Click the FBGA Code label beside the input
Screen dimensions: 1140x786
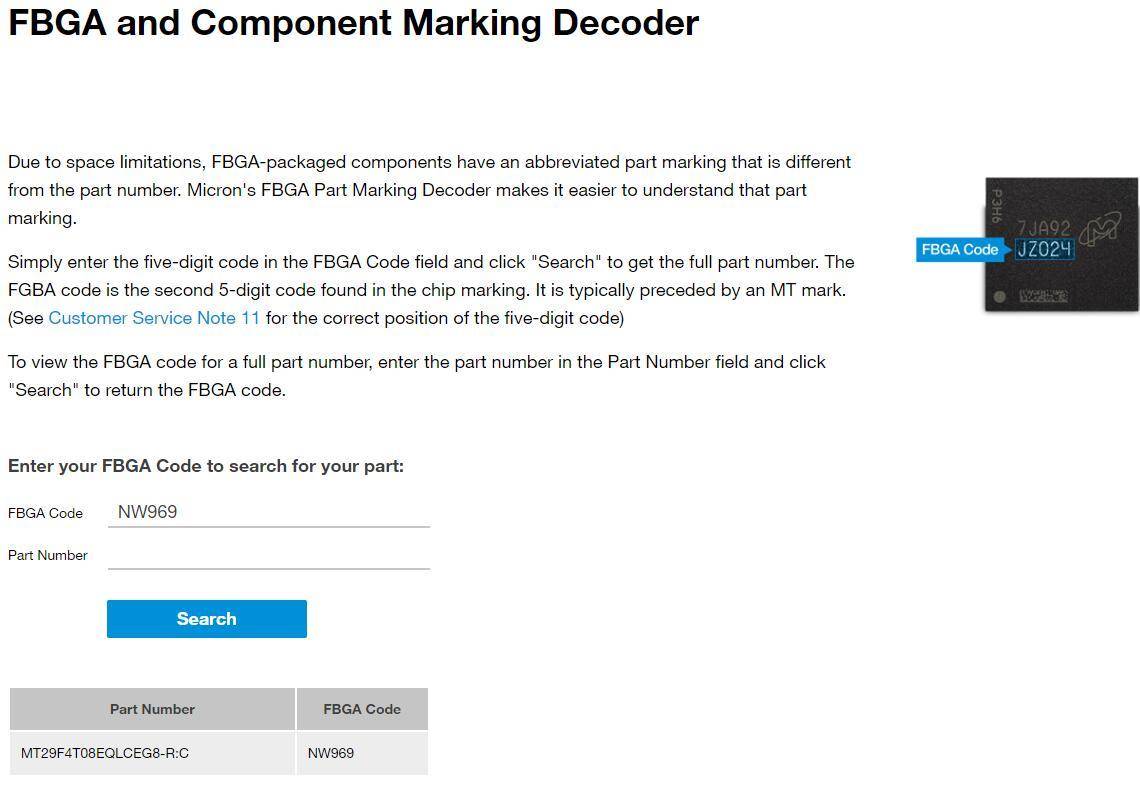pyautogui.click(x=45, y=513)
